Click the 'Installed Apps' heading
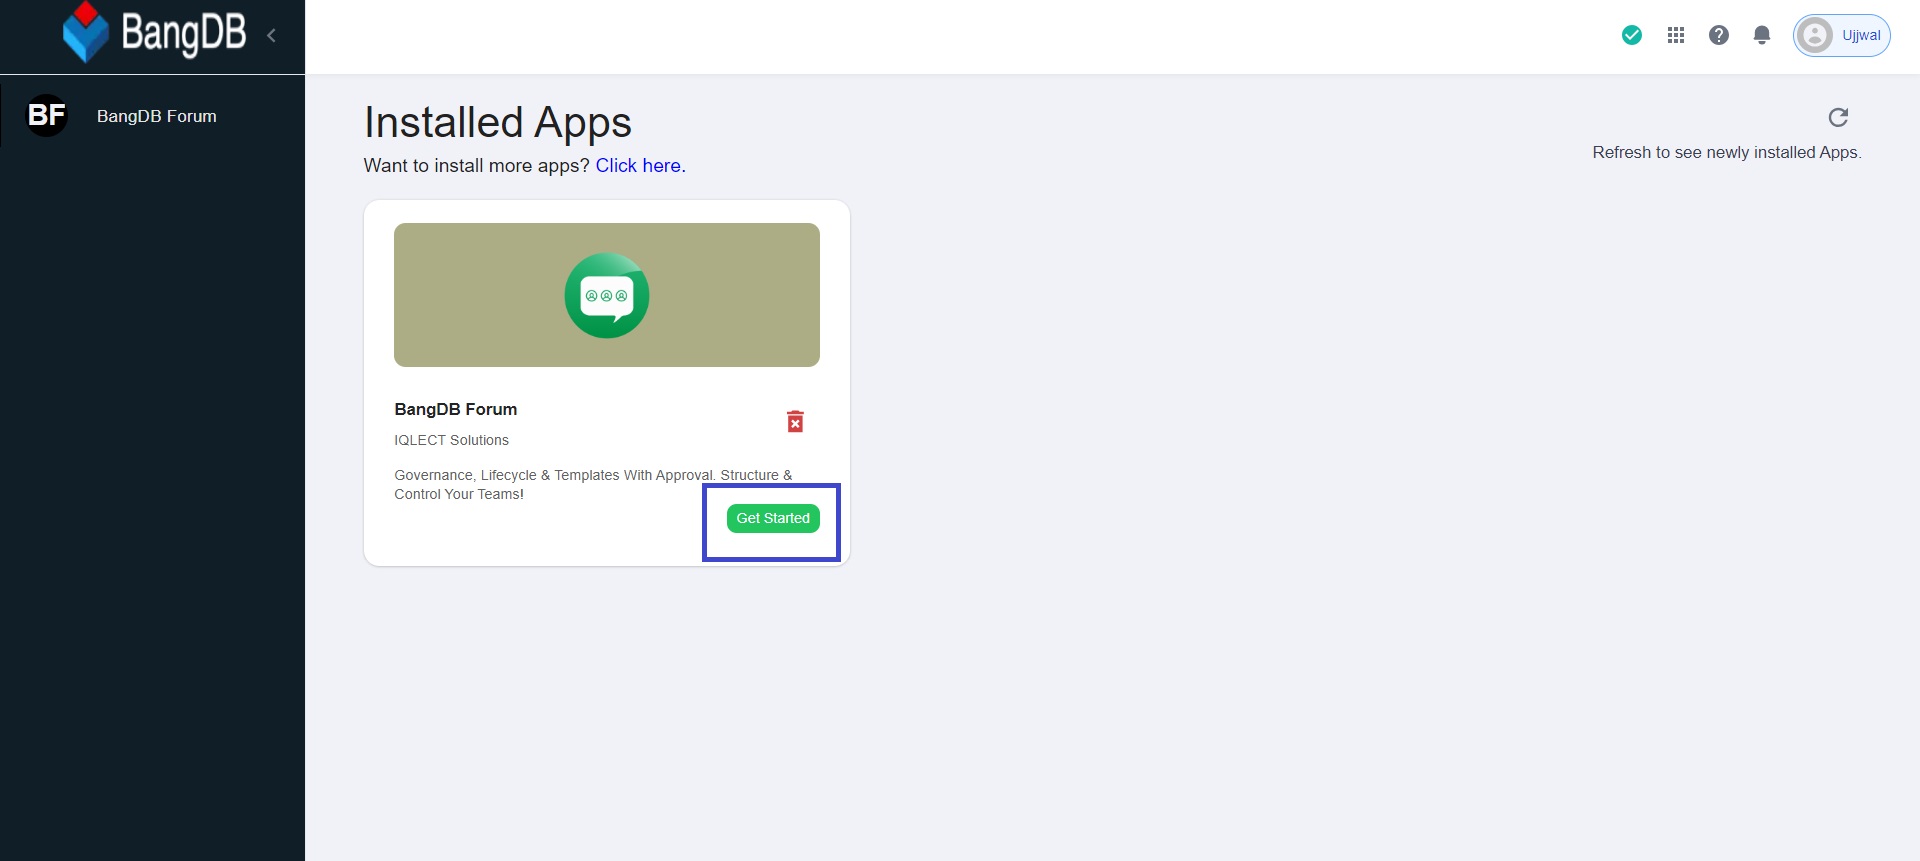The image size is (1920, 861). (x=498, y=122)
